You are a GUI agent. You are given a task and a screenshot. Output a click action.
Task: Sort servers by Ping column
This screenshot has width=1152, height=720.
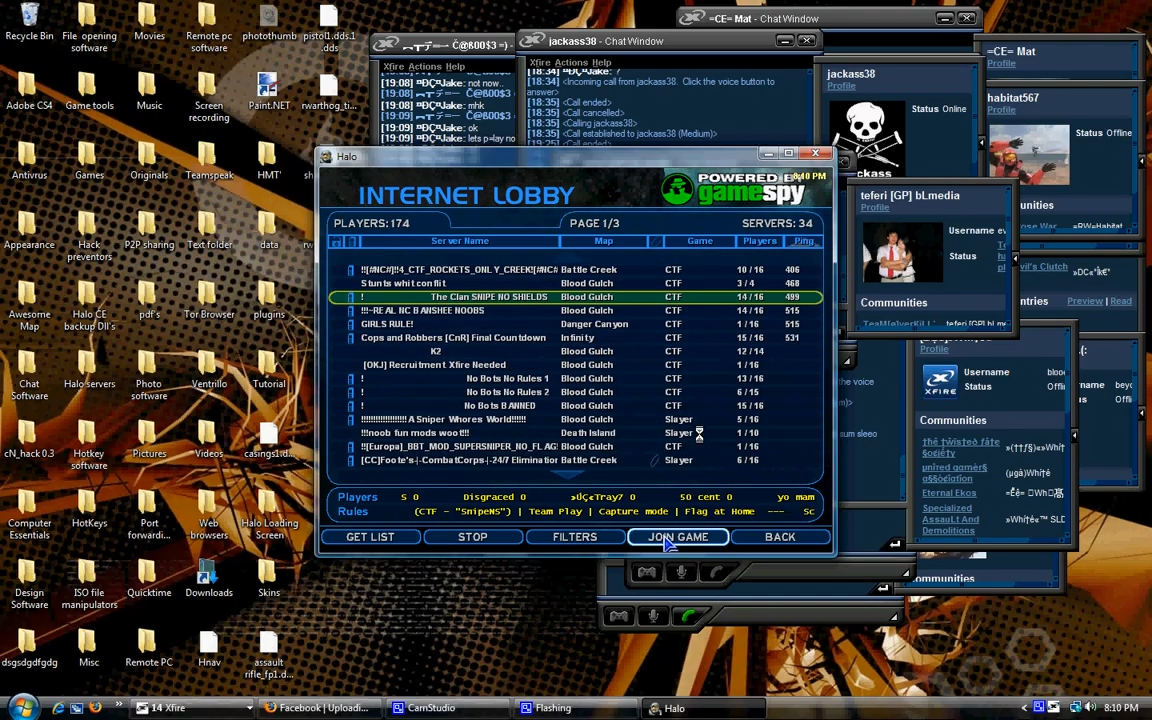[803, 241]
